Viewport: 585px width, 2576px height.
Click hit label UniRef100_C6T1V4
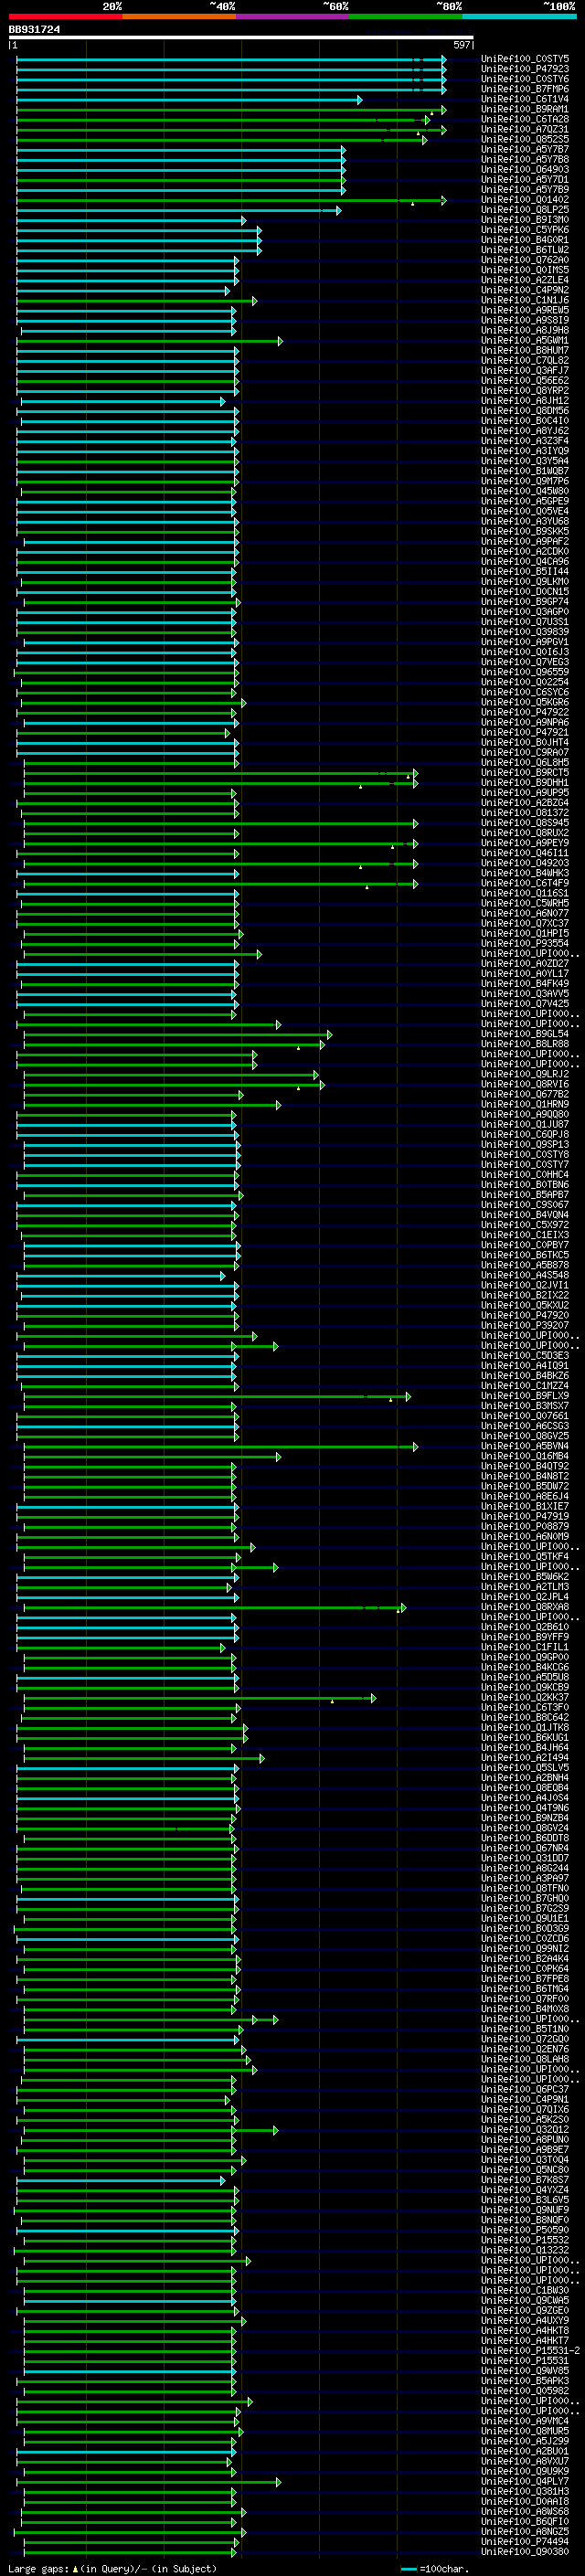click(525, 99)
